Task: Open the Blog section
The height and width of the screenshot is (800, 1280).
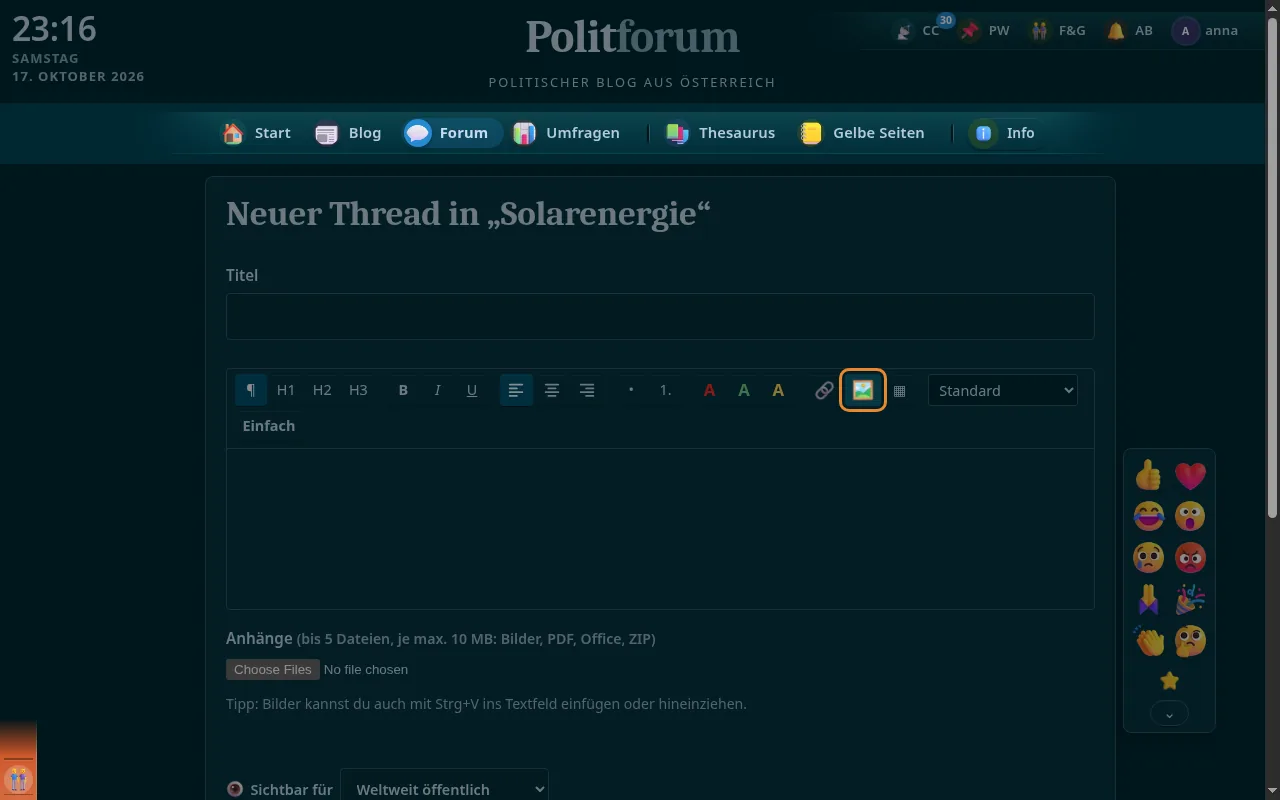Action: click(348, 133)
